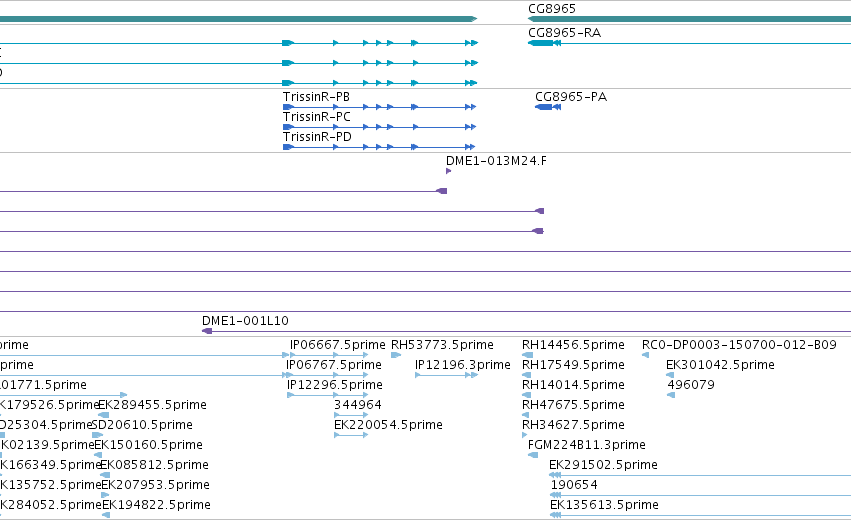This screenshot has width=851, height=520.
Task: Click the EK291502.5prime alignment line
Action: (700, 475)
